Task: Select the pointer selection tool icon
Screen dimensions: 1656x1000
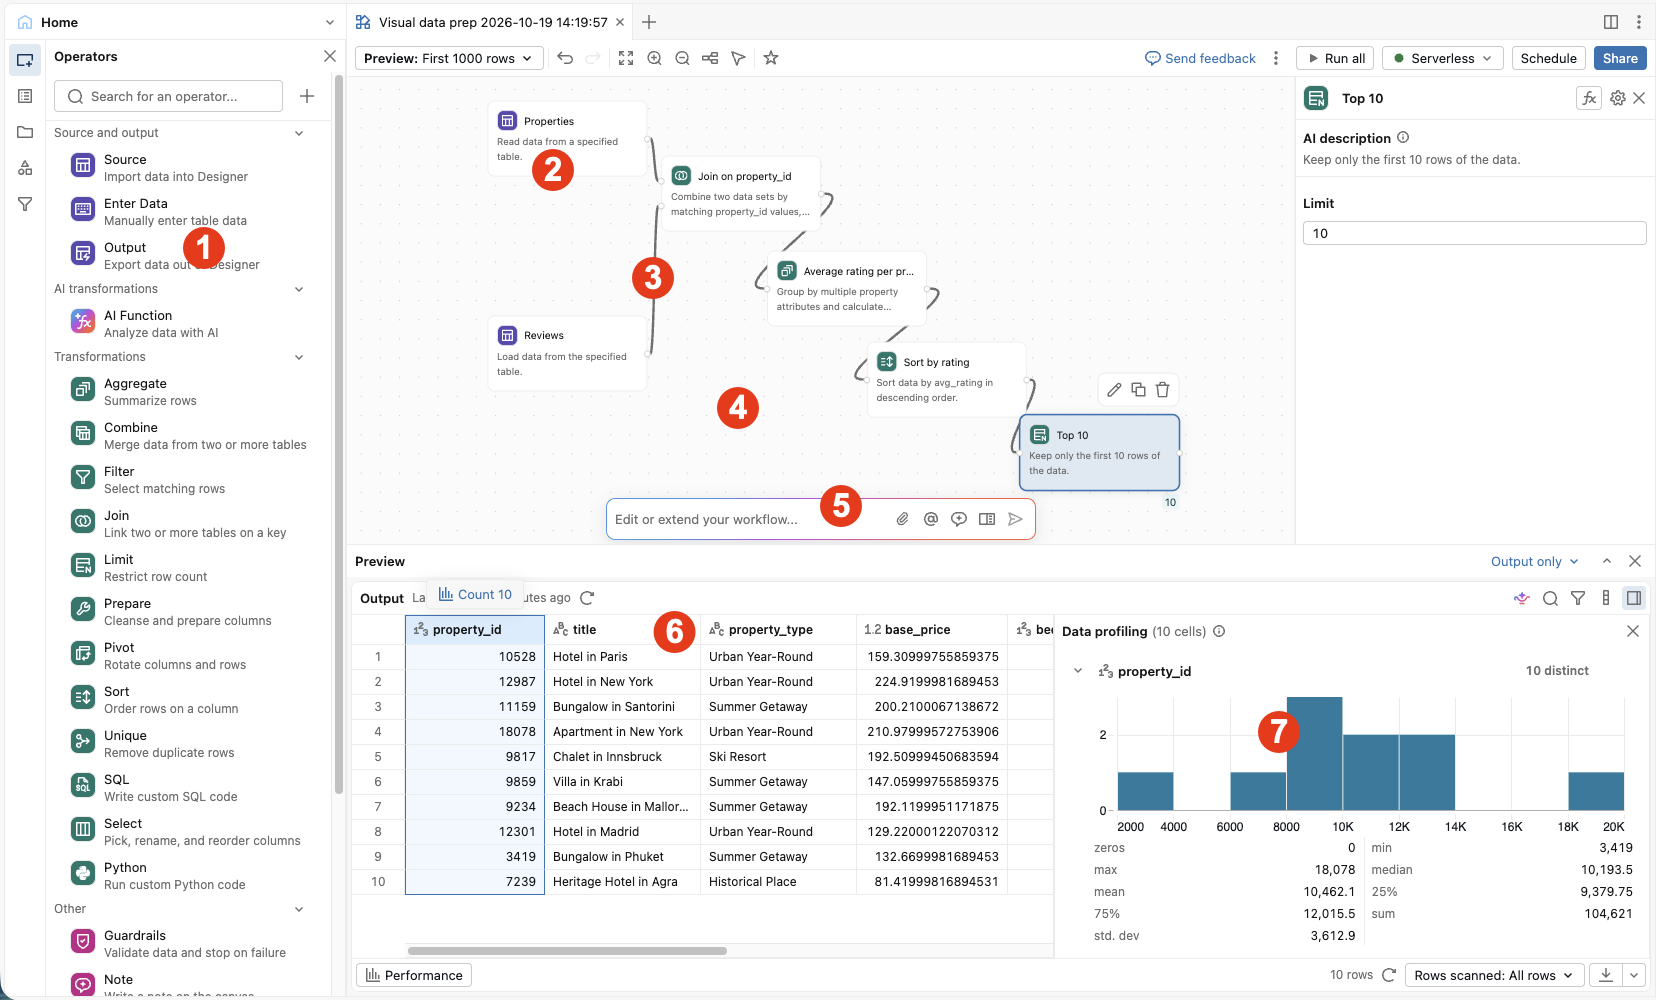Action: click(738, 58)
